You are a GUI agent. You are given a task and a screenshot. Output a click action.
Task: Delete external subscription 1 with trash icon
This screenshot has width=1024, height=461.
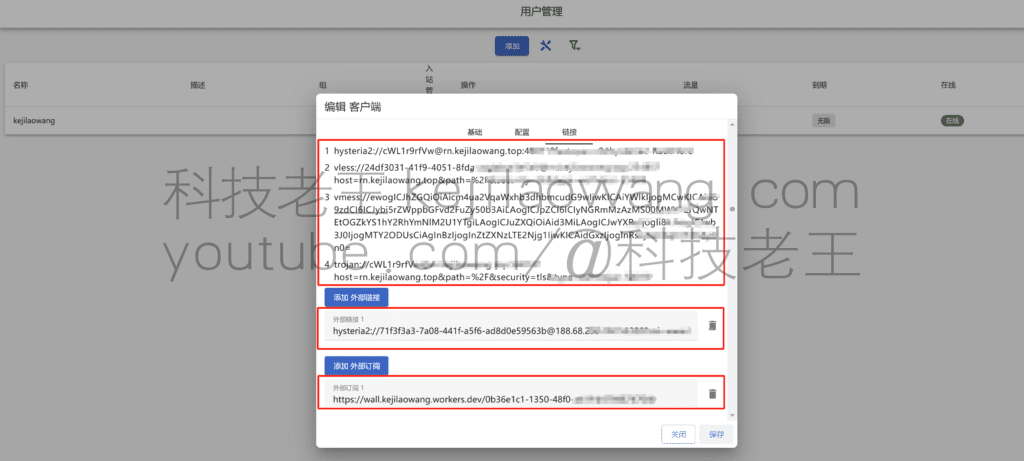[712, 394]
